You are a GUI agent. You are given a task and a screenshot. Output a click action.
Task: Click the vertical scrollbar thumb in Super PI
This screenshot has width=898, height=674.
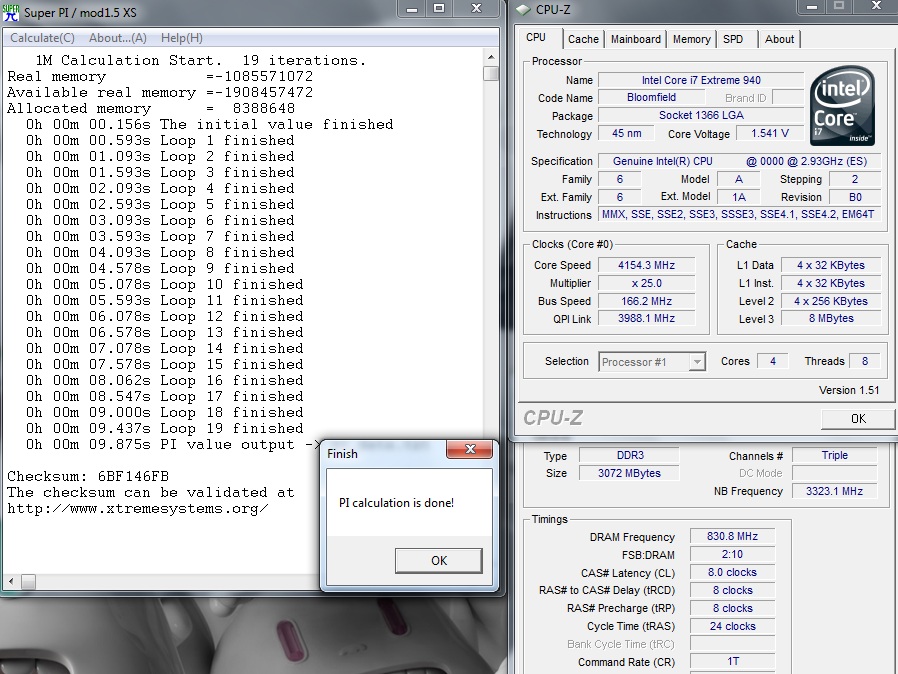[491, 73]
